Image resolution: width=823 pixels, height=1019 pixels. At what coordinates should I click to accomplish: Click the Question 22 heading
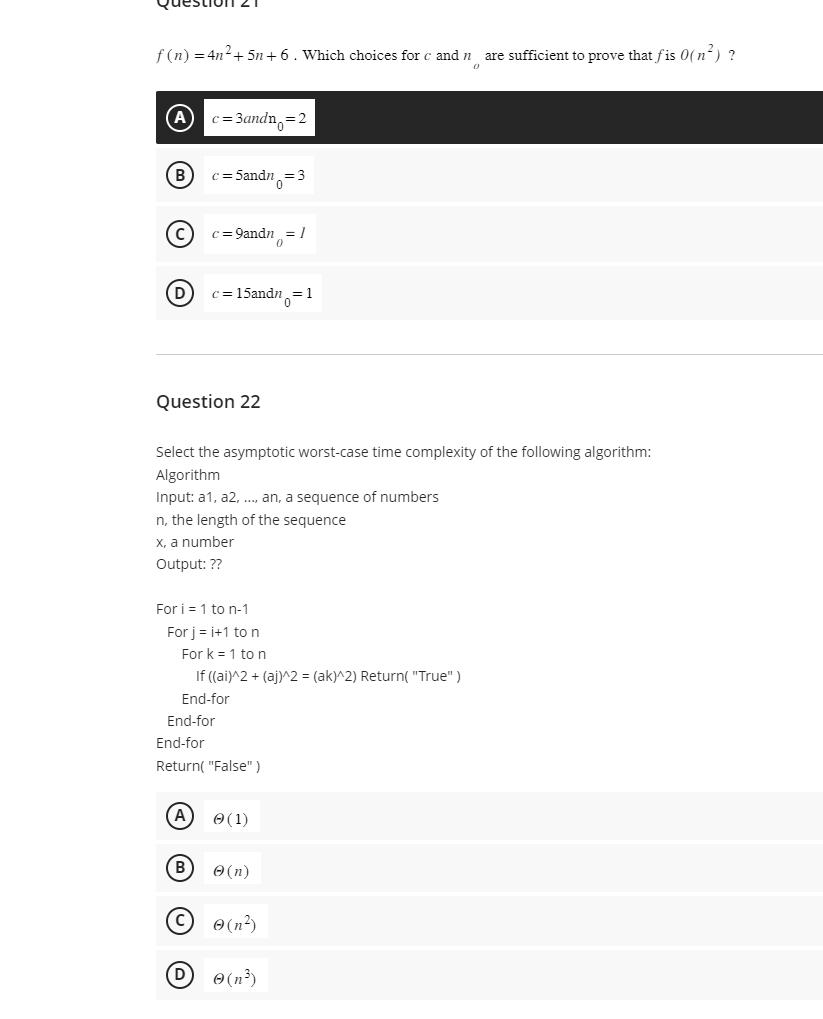click(x=208, y=401)
